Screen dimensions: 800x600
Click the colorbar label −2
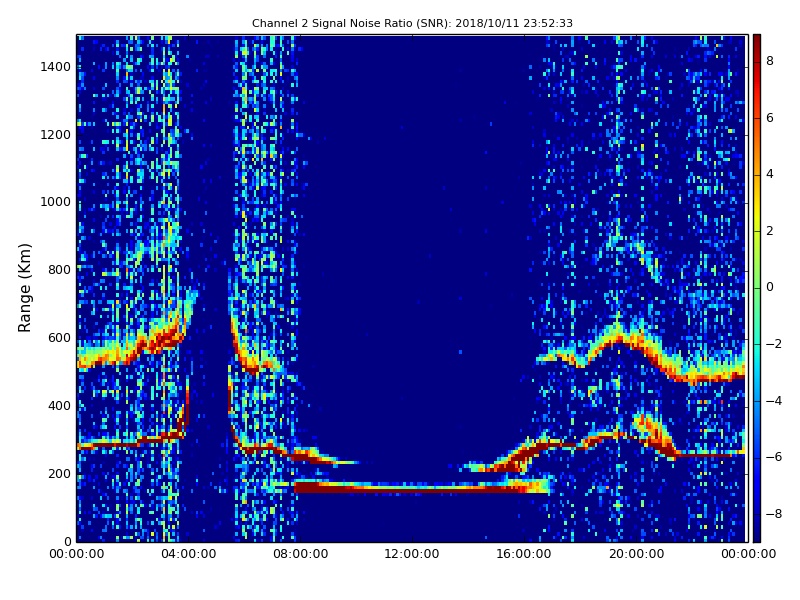pyautogui.click(x=773, y=344)
